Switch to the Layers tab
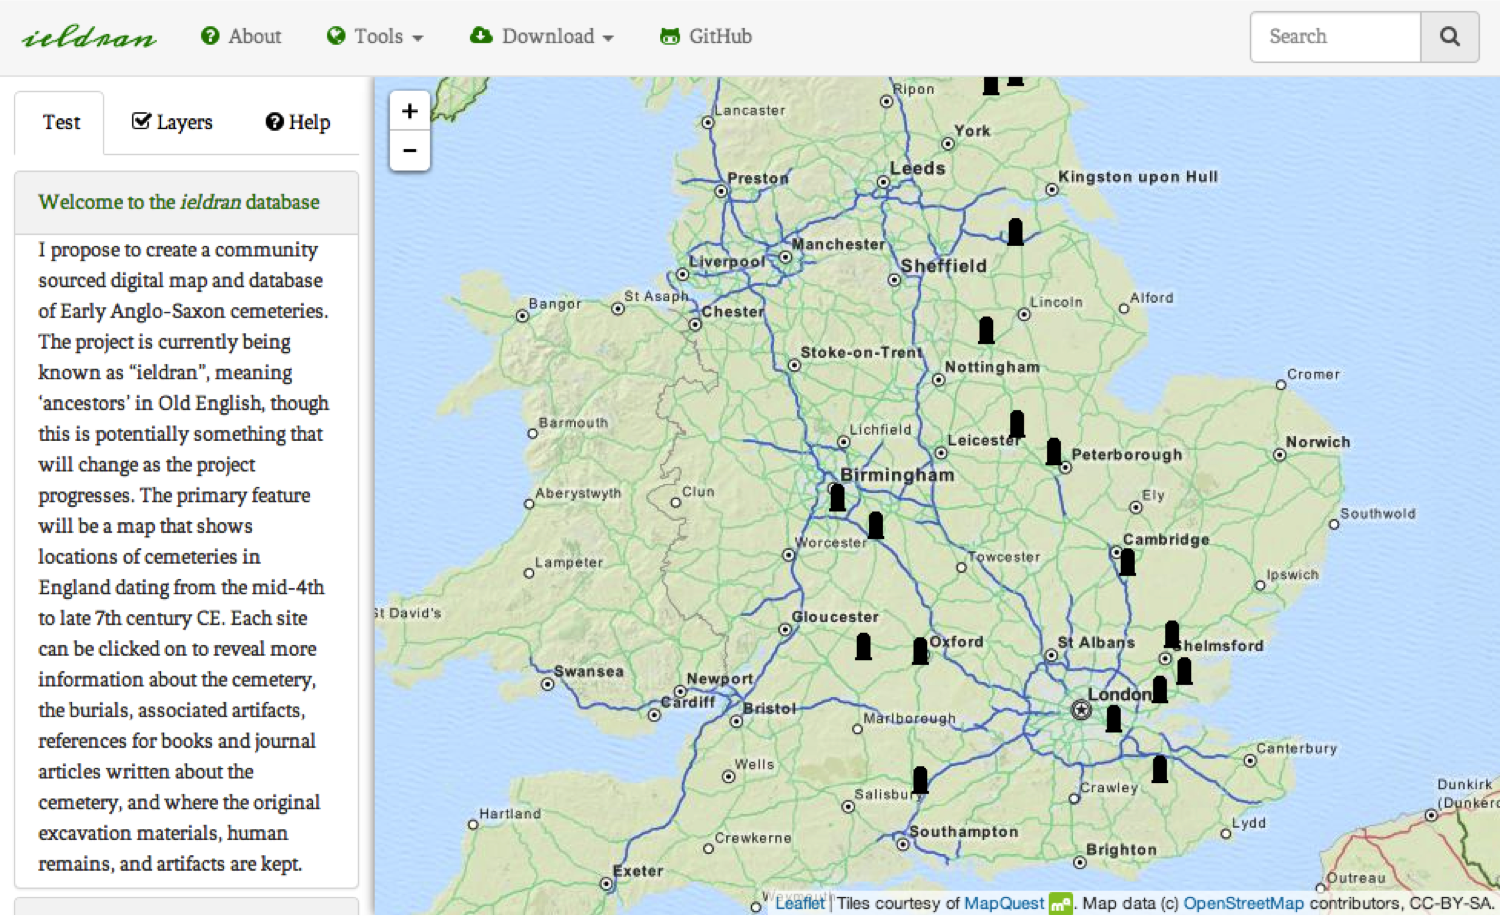Screen dimensions: 1500x916 (172, 122)
